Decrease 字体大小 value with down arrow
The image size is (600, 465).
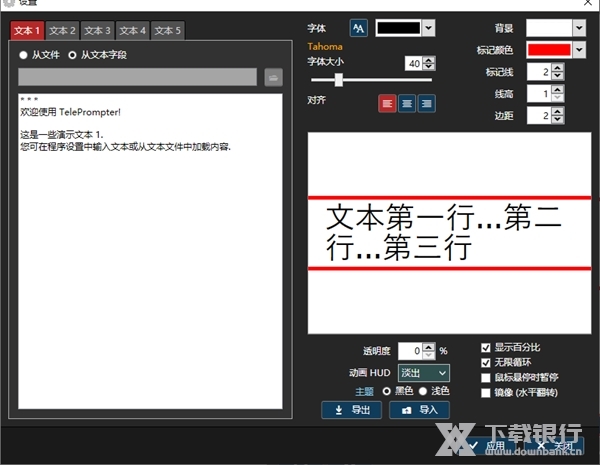429,67
